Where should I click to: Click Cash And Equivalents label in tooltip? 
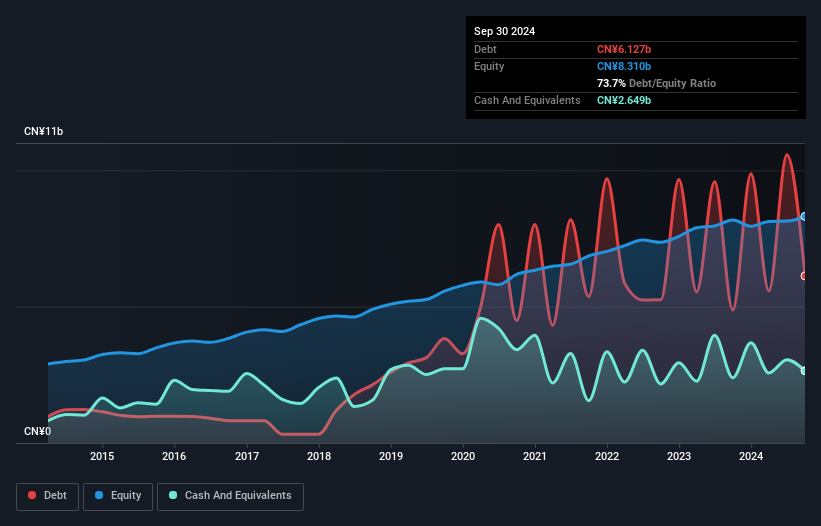527,100
